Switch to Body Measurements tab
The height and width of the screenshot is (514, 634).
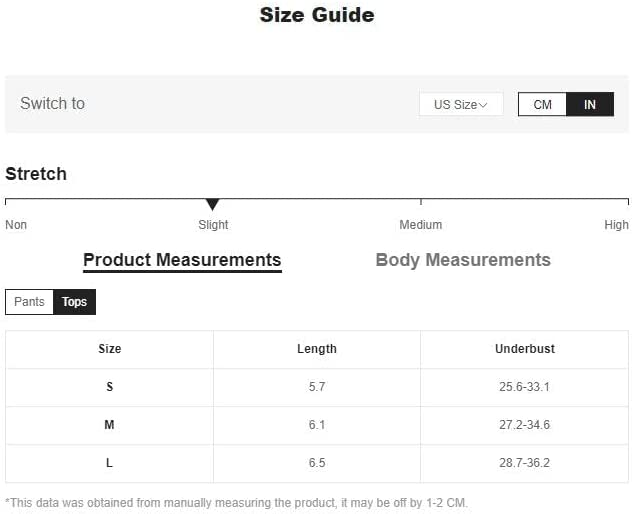(463, 260)
